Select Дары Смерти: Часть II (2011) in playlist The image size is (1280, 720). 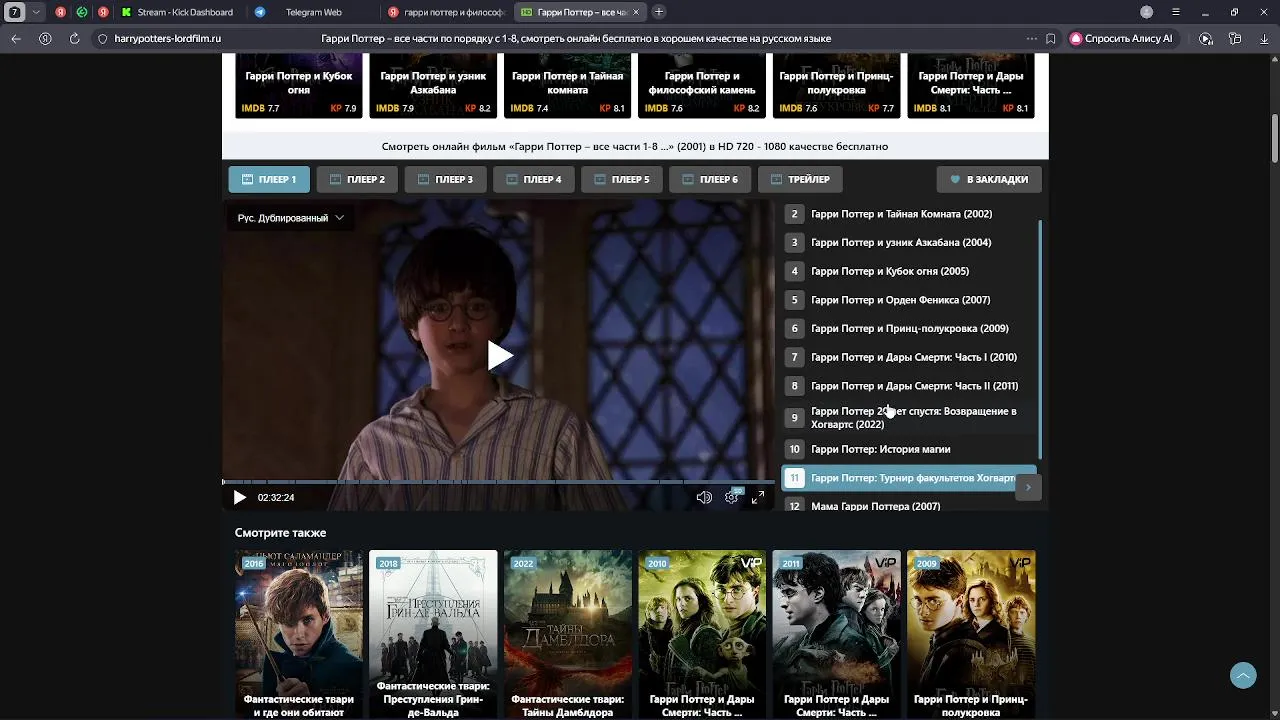click(x=908, y=386)
